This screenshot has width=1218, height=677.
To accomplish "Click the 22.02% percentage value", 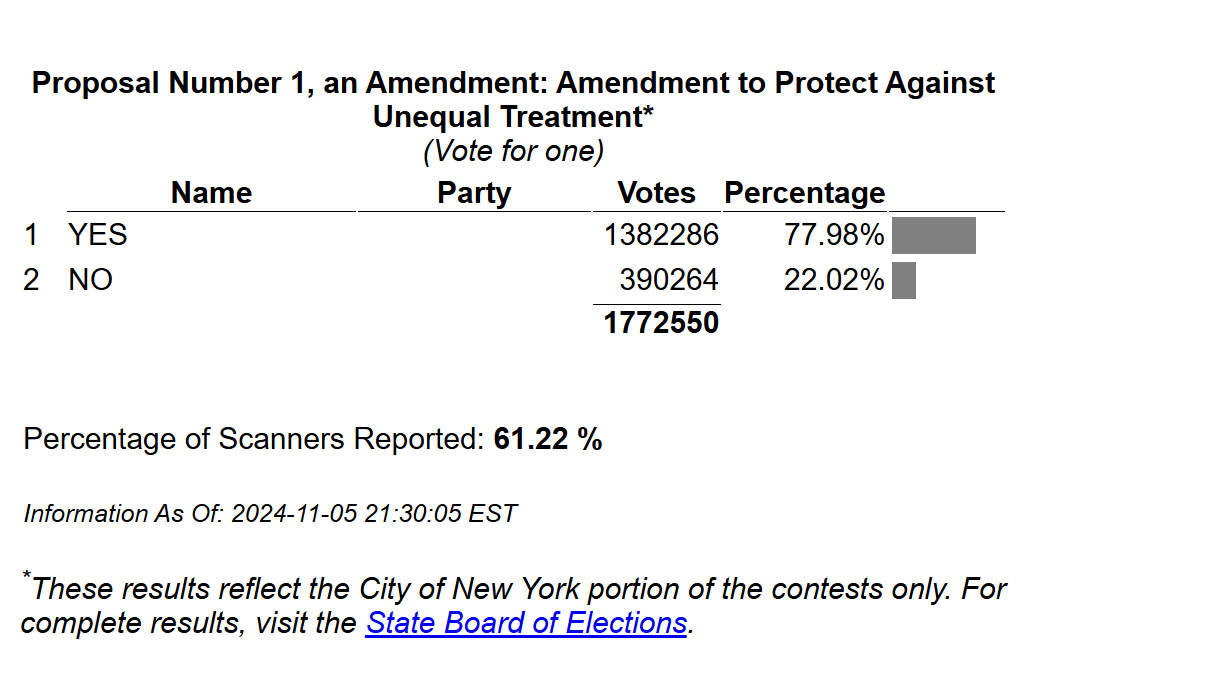I will 834,280.
